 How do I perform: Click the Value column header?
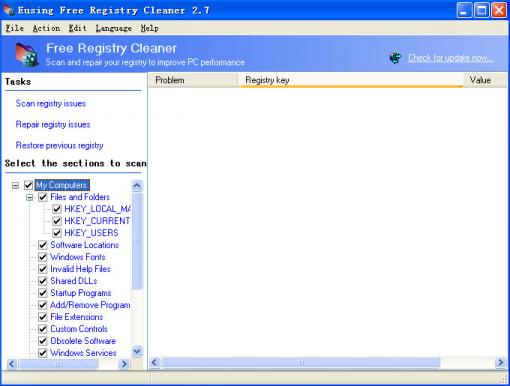486,80
